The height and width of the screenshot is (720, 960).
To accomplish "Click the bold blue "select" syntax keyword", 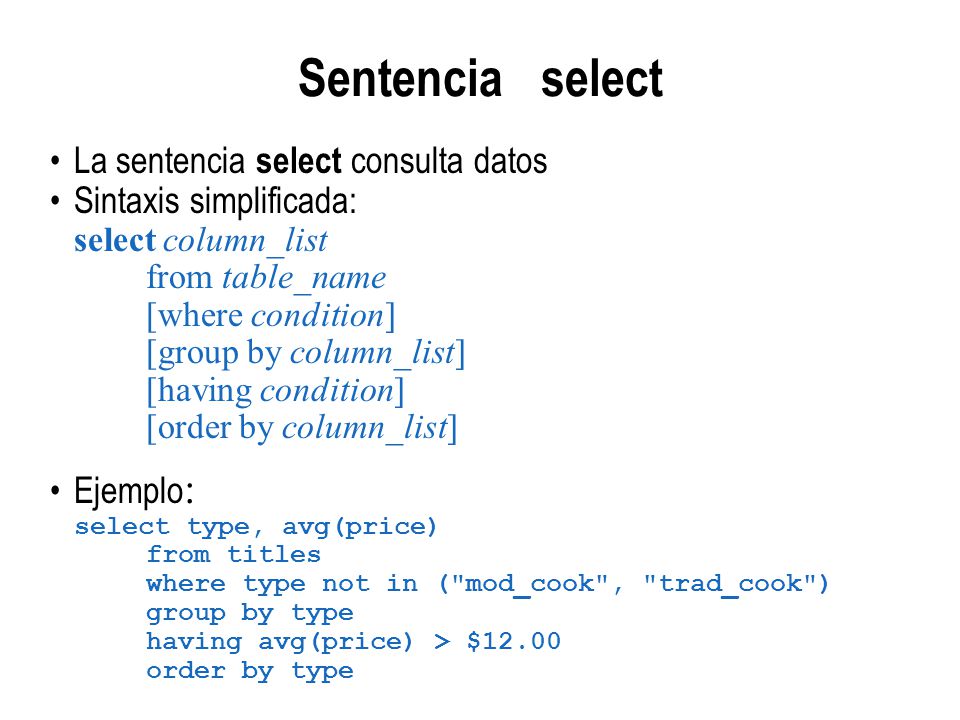I will 115,240.
